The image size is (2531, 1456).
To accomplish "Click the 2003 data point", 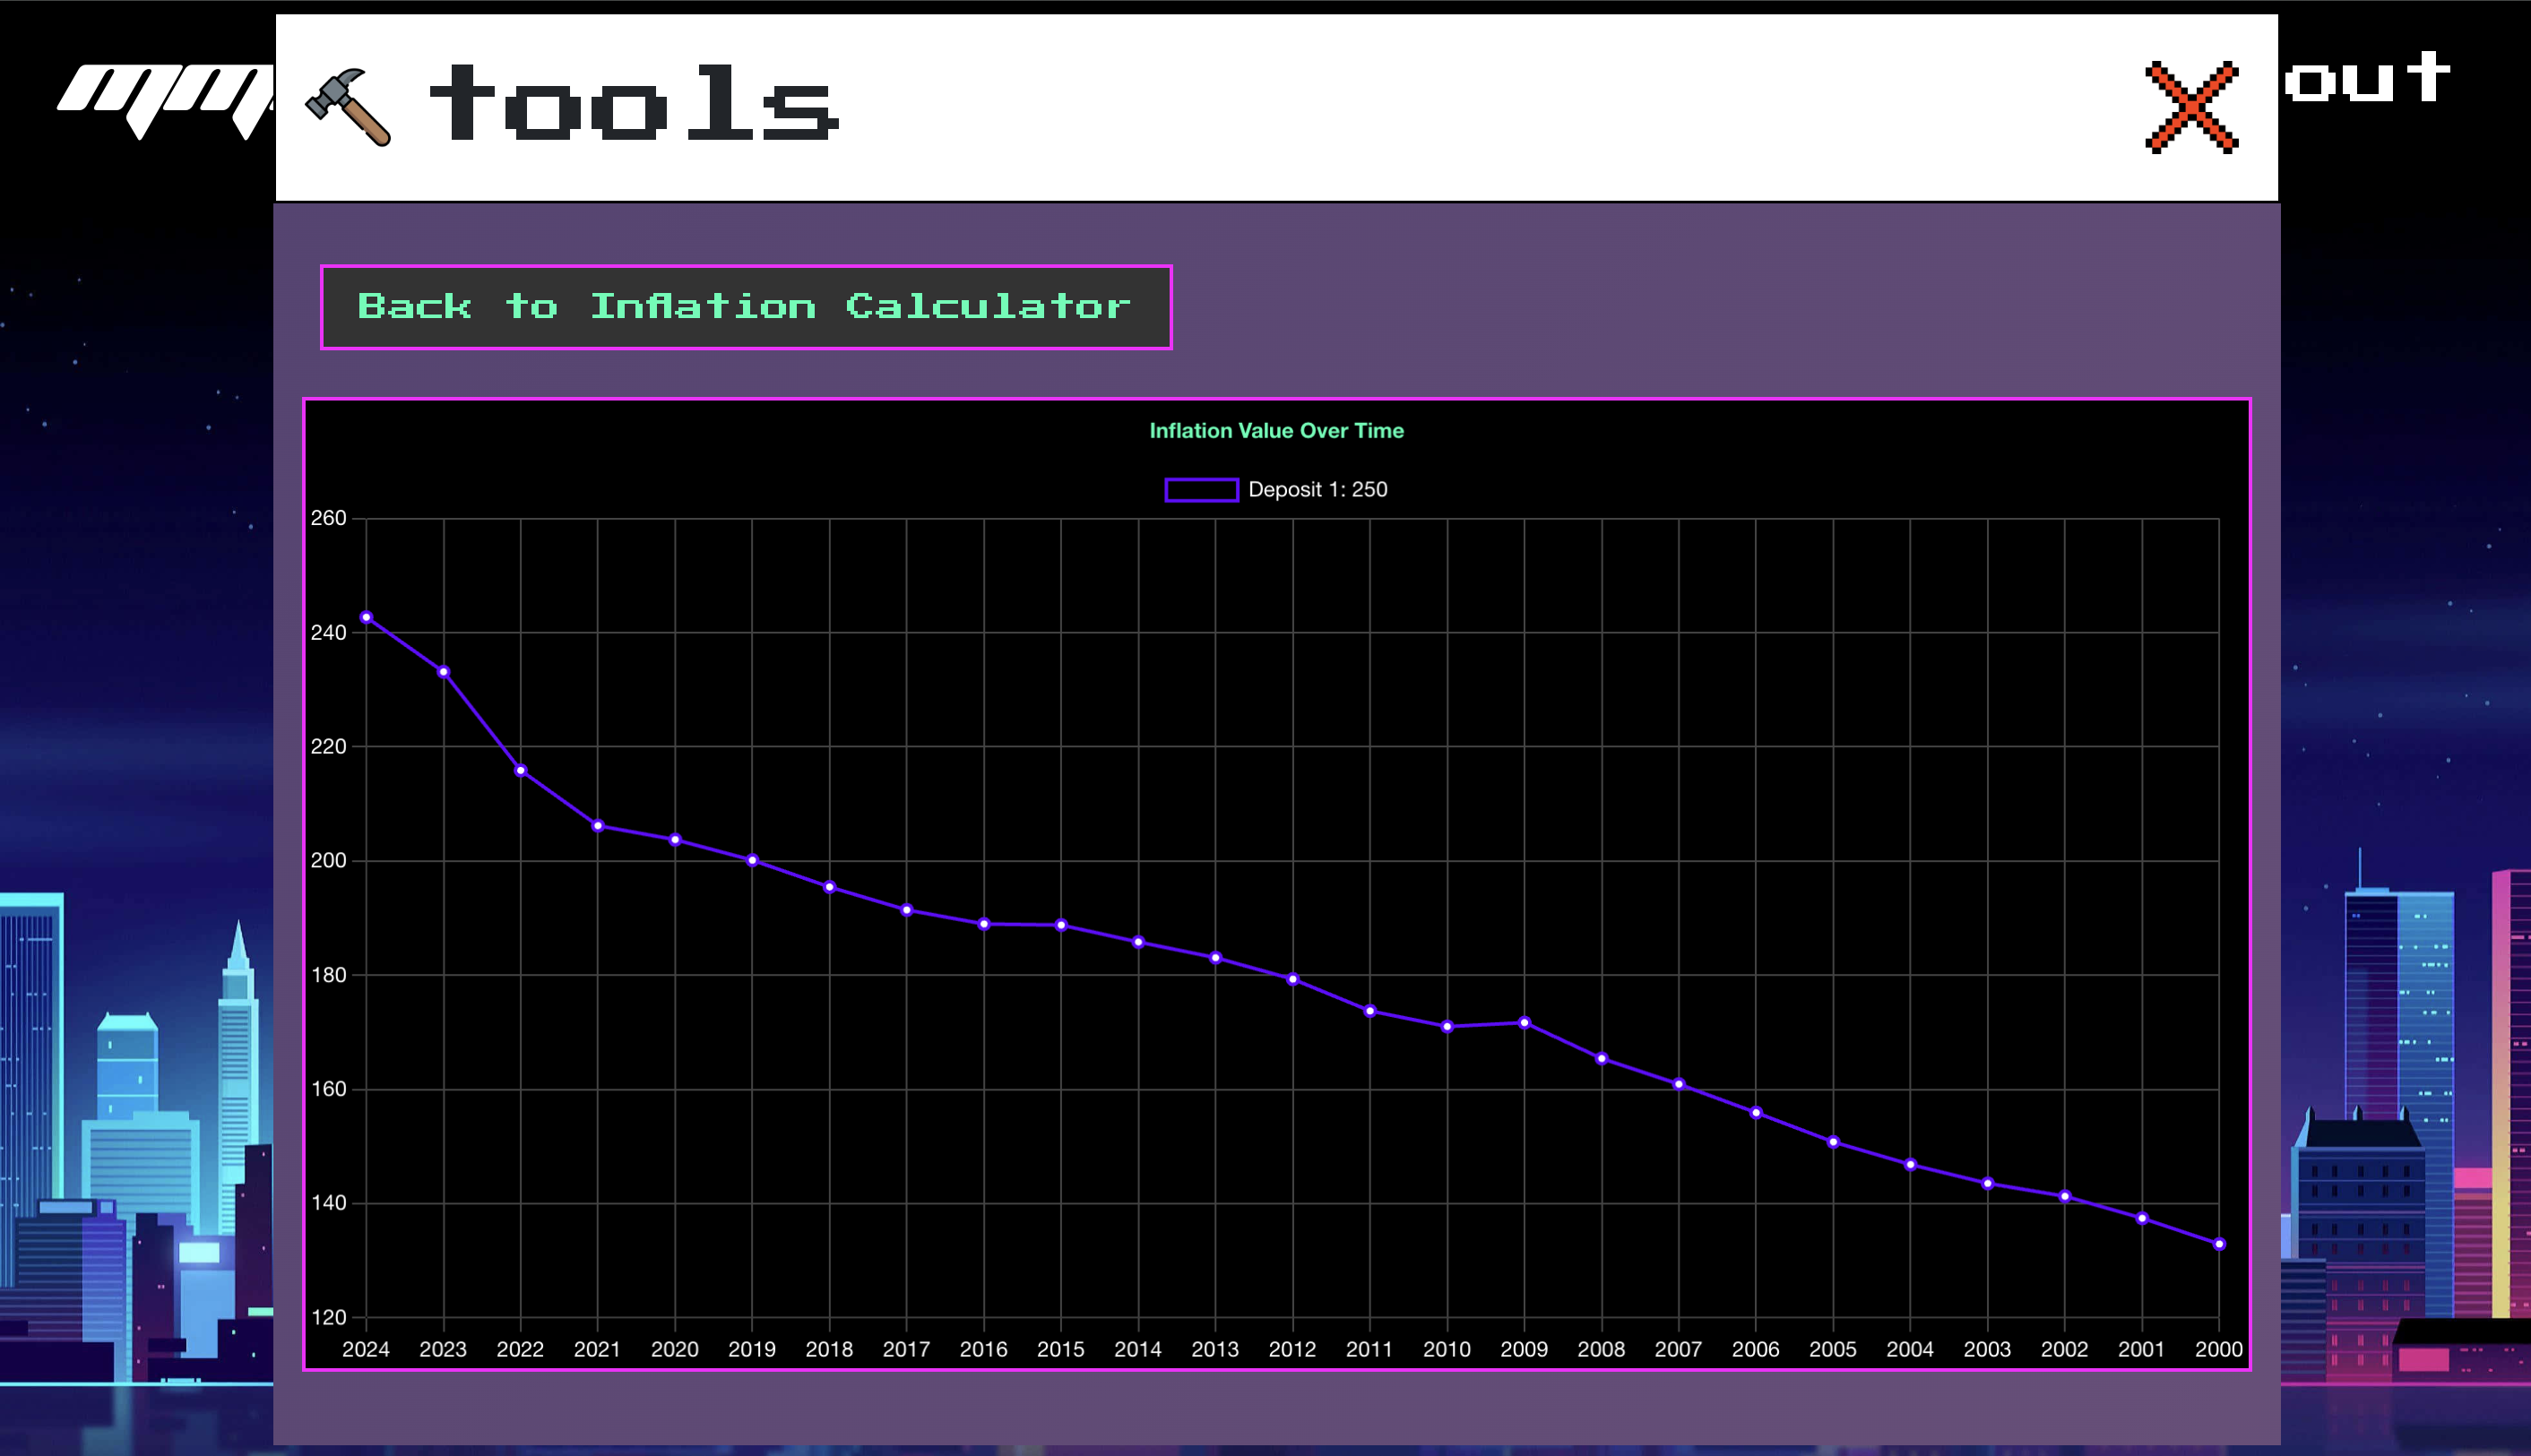I will pyautogui.click(x=1987, y=1183).
